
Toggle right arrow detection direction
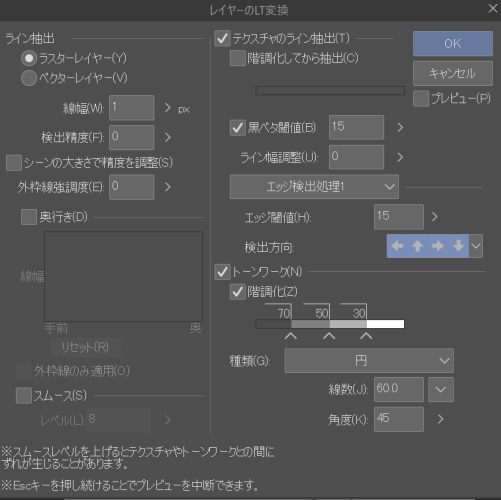(x=438, y=246)
